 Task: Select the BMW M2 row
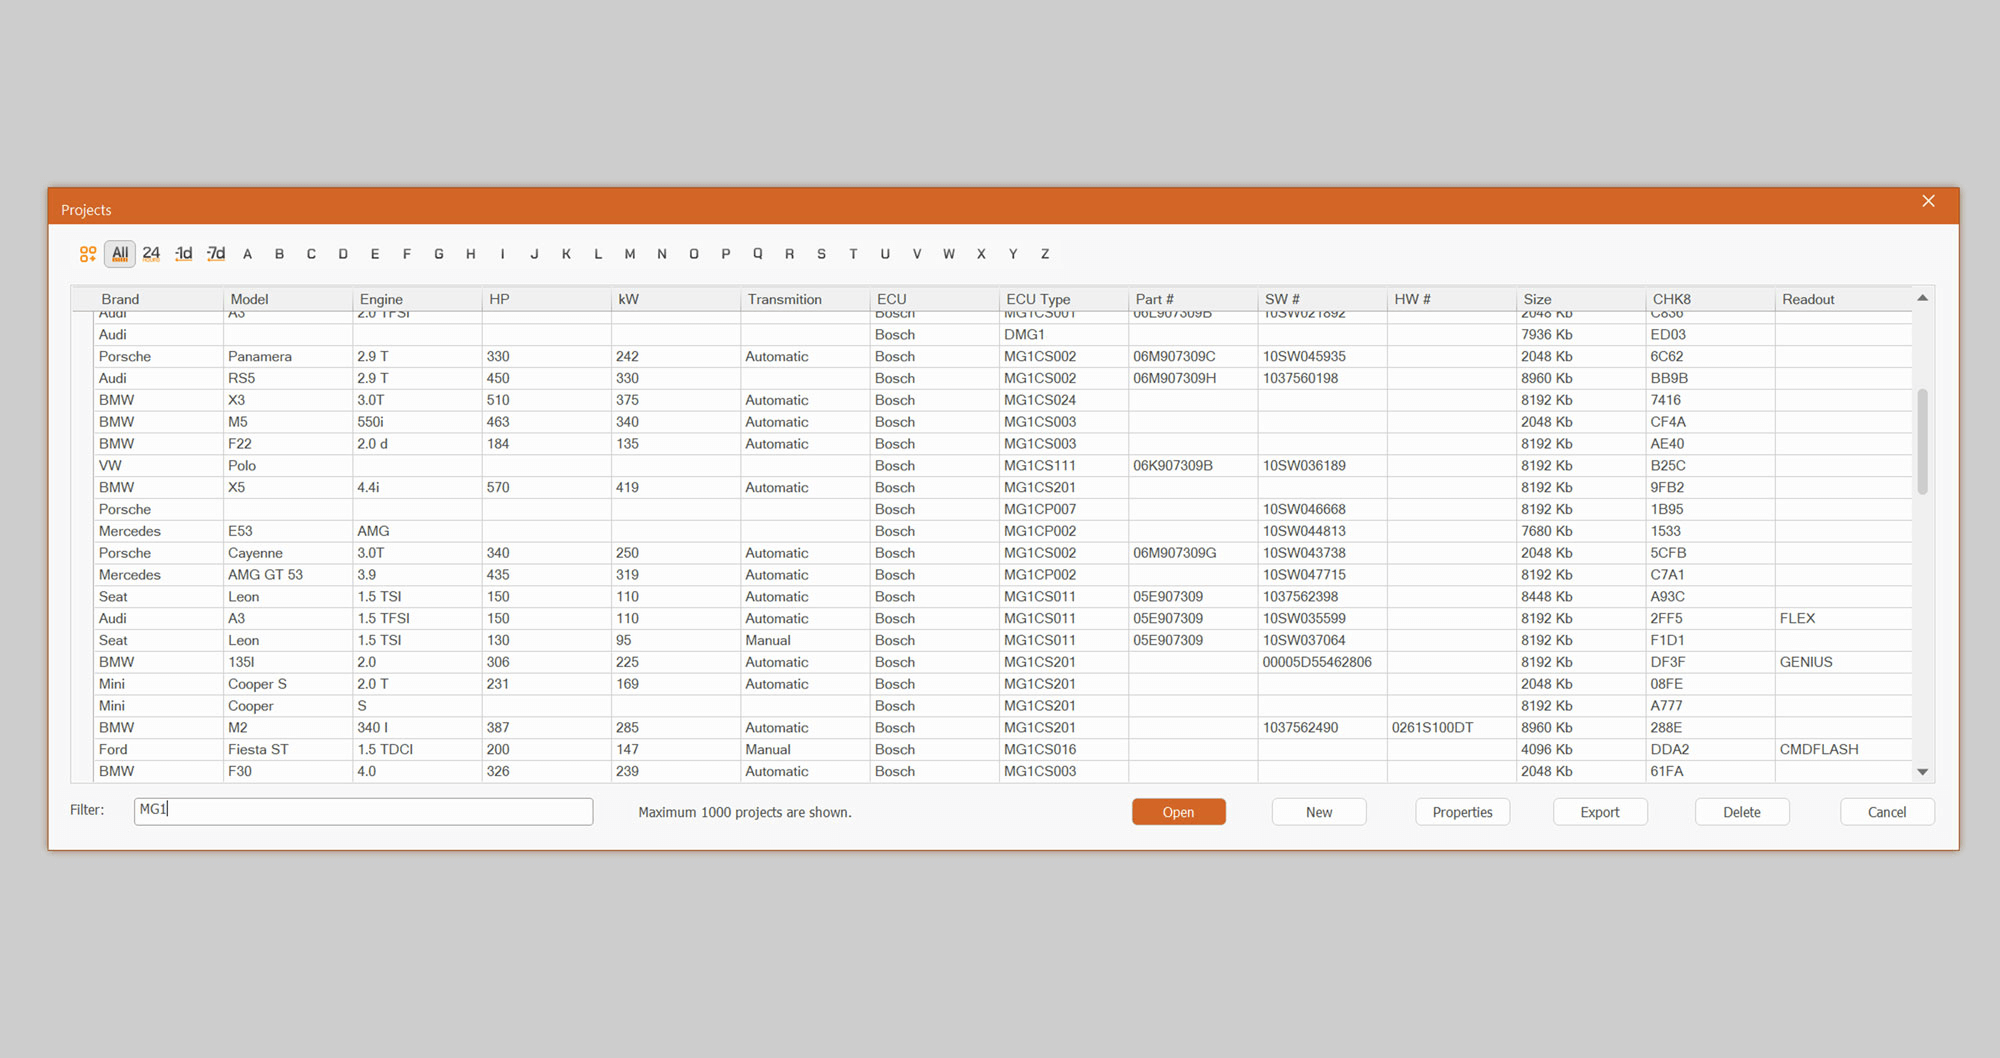(1003, 727)
